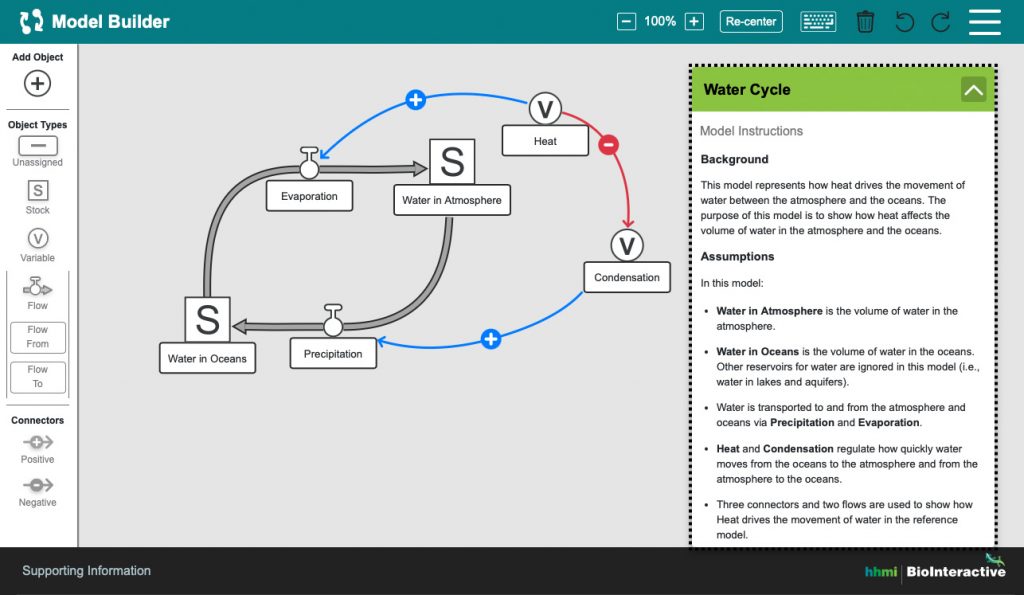
Task: Click the Water in Oceans label
Action: click(207, 359)
